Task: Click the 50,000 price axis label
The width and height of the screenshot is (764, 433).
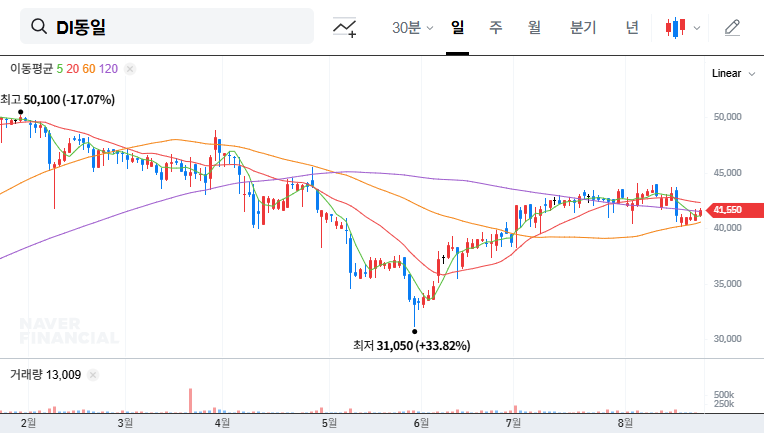Action: click(727, 117)
